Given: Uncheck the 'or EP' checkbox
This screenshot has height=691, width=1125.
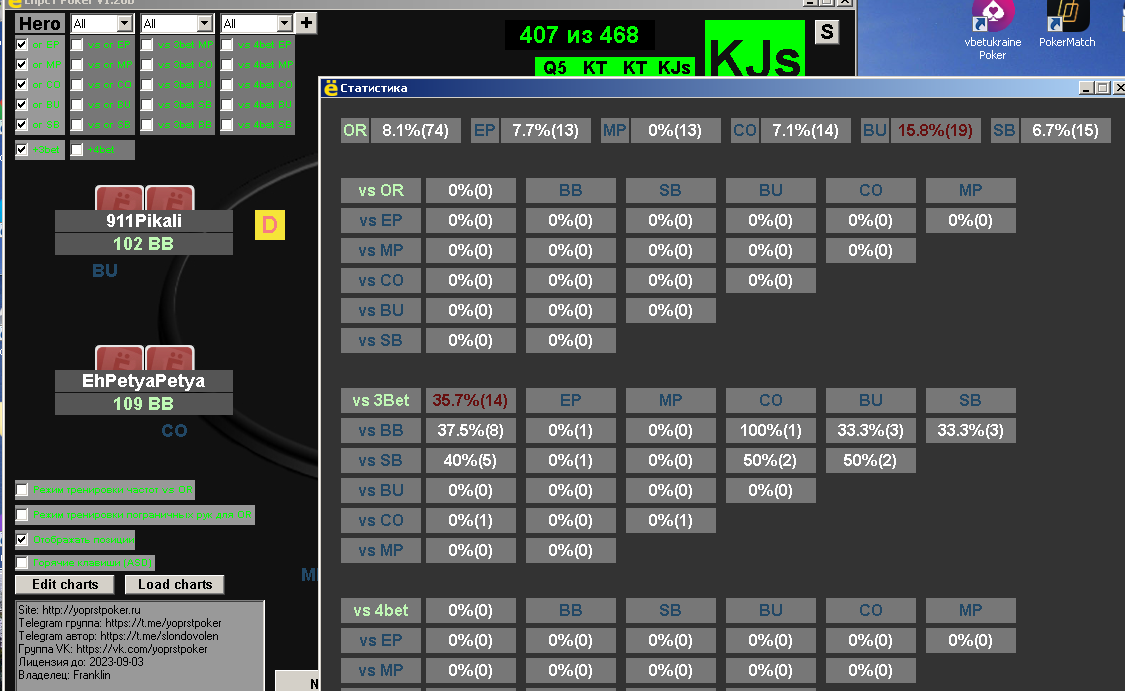Looking at the screenshot, I should (x=22, y=44).
